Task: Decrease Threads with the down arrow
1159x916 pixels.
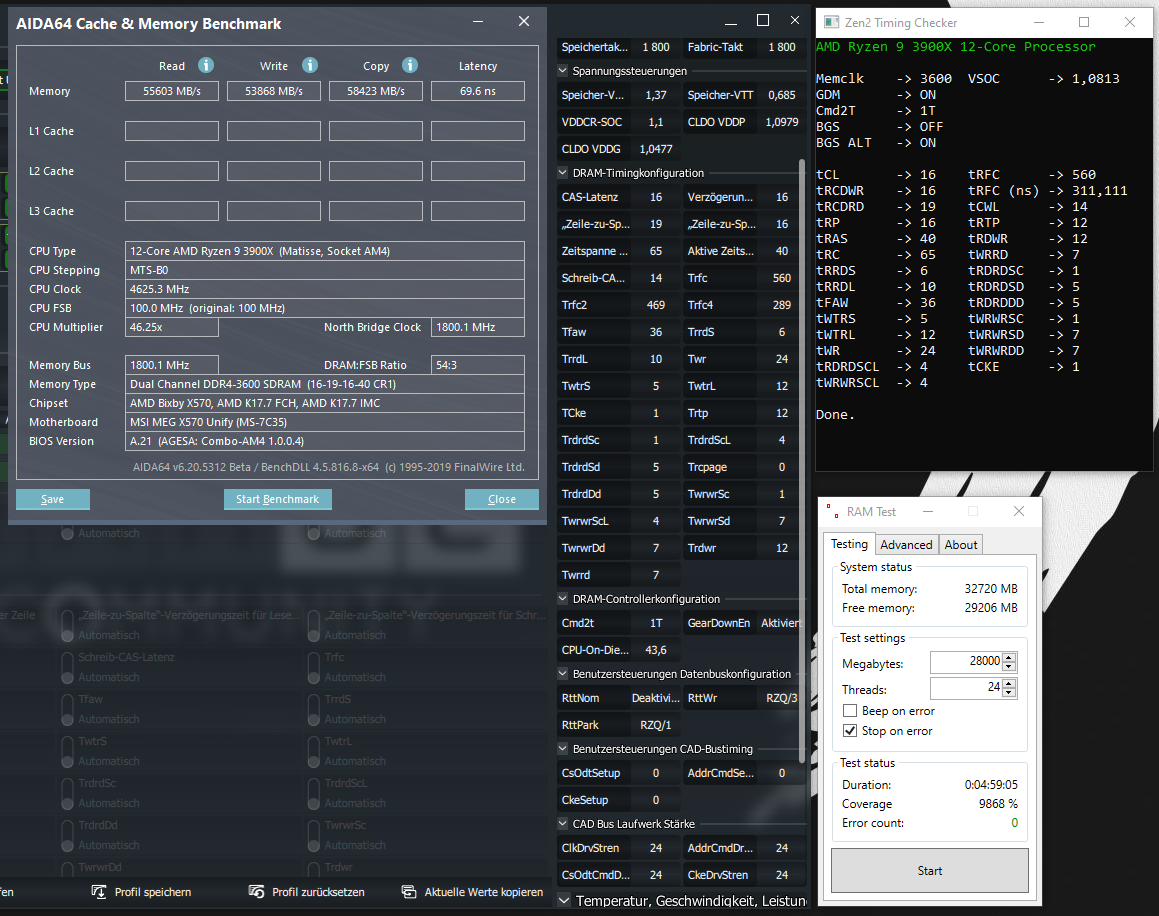Action: (1010, 693)
